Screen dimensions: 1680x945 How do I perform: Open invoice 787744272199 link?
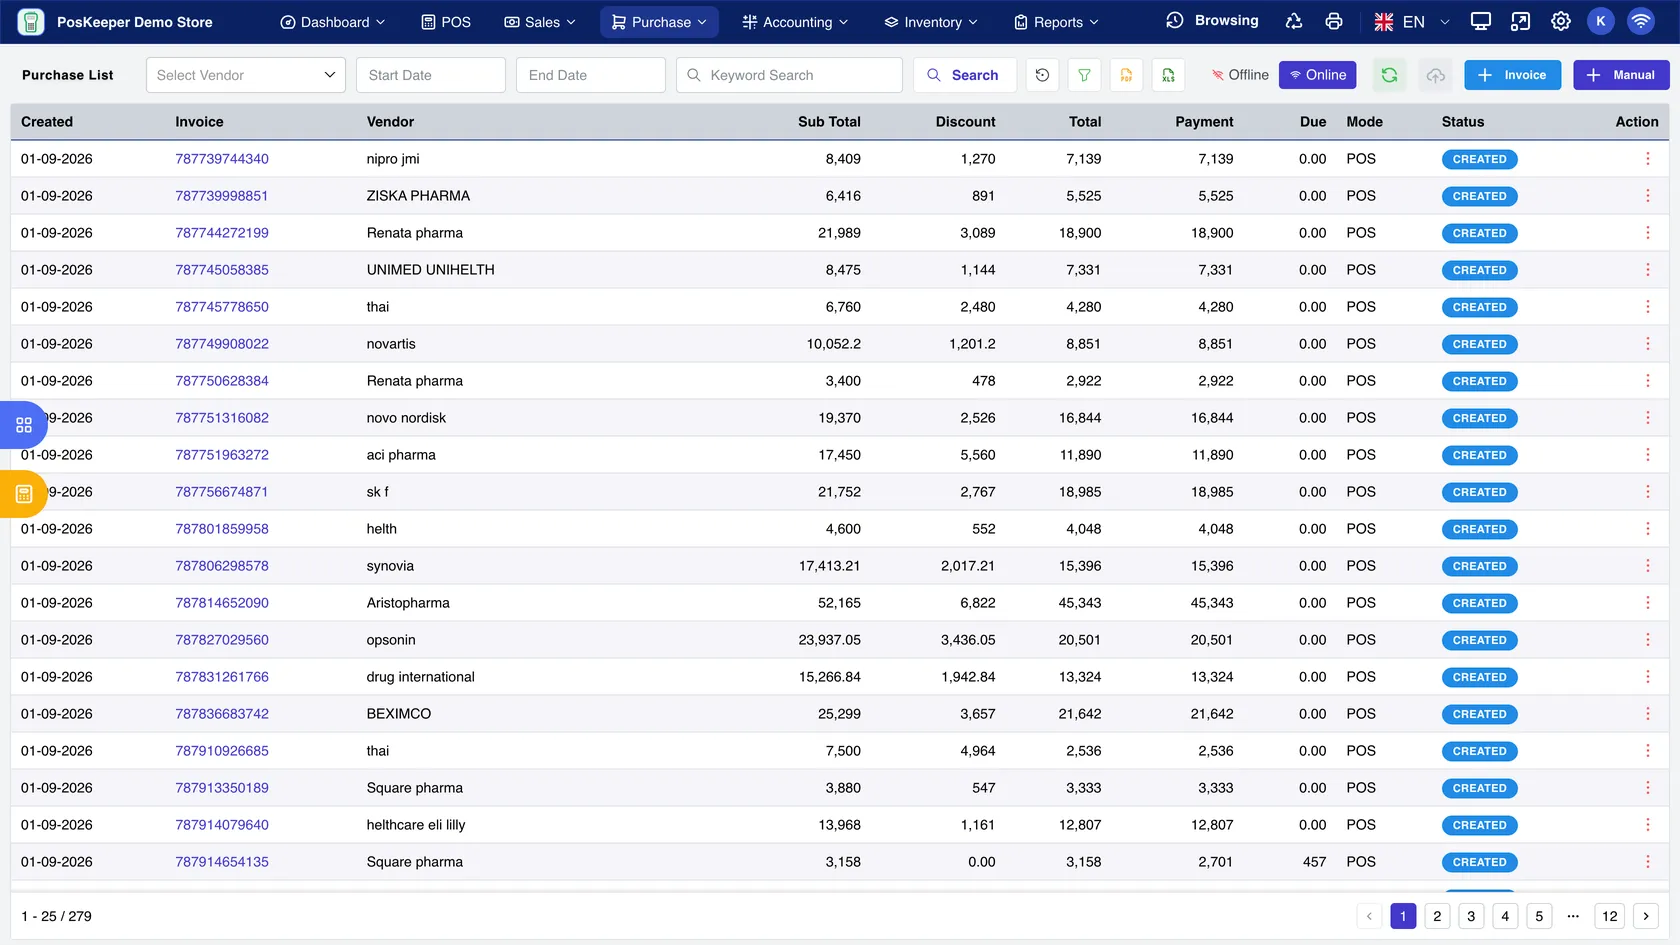coord(222,233)
